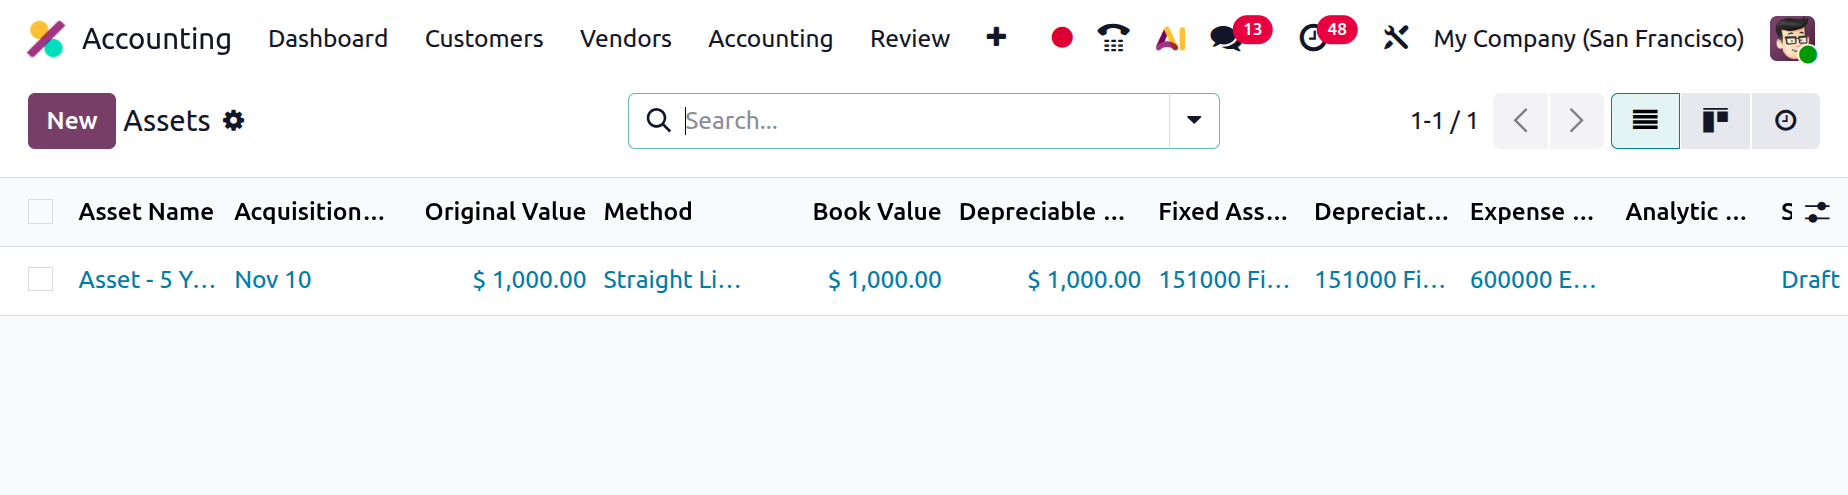Click the red recording indicator icon
This screenshot has height=495, width=1848.
[1062, 38]
